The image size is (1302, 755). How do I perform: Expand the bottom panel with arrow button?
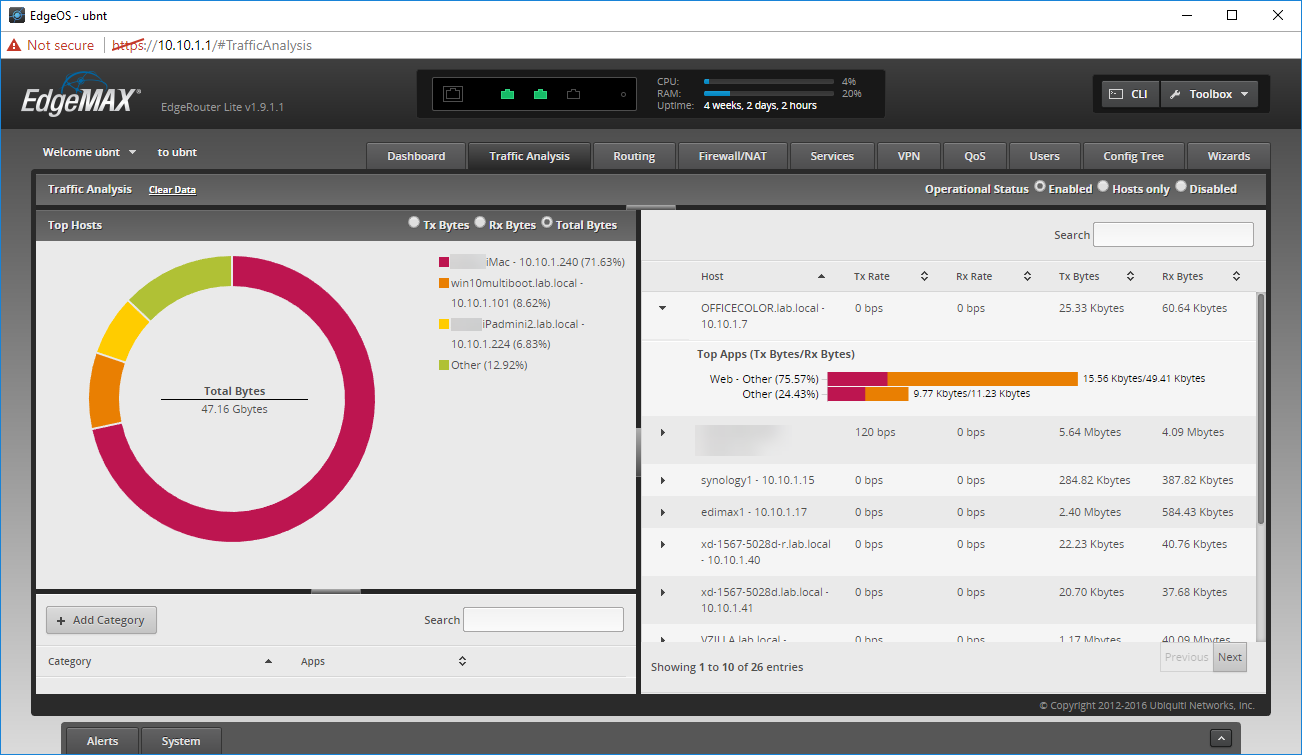tap(1220, 738)
